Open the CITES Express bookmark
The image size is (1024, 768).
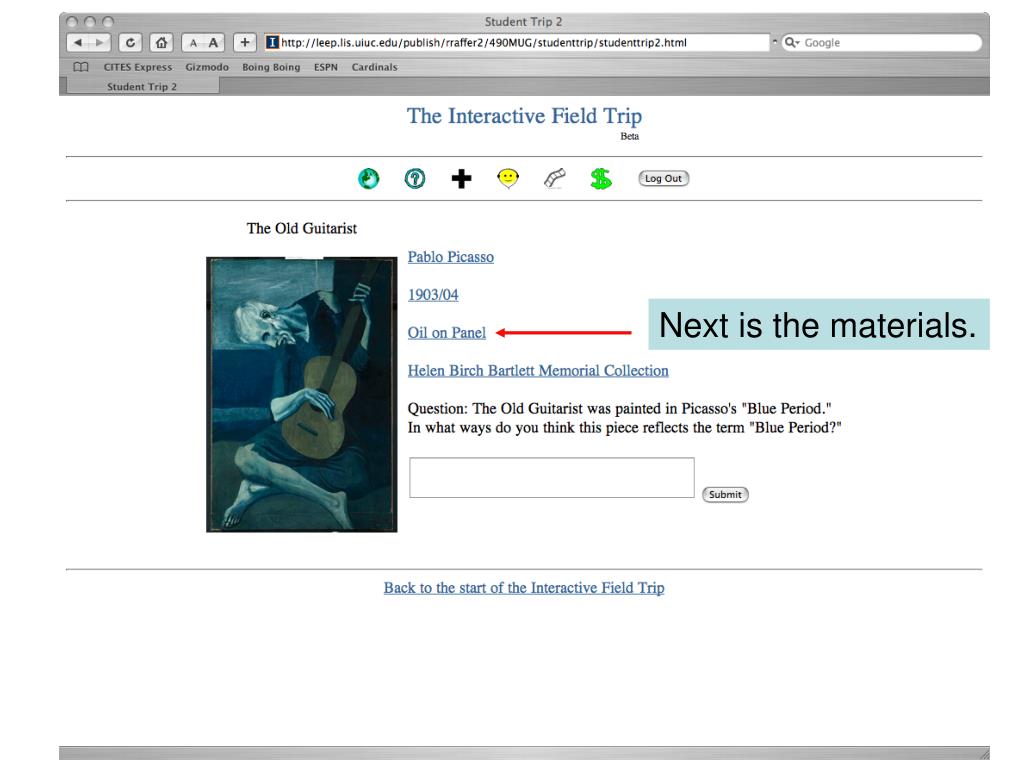tap(138, 67)
